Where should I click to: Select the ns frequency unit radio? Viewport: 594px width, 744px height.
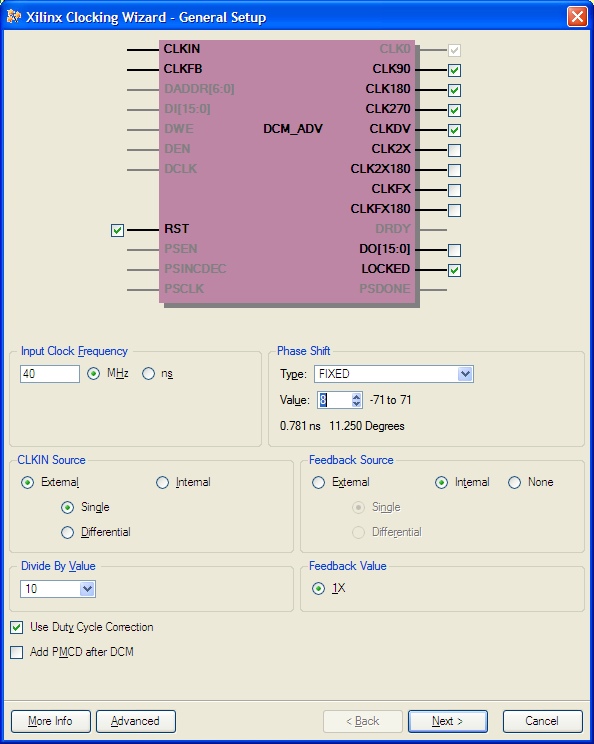pos(148,374)
